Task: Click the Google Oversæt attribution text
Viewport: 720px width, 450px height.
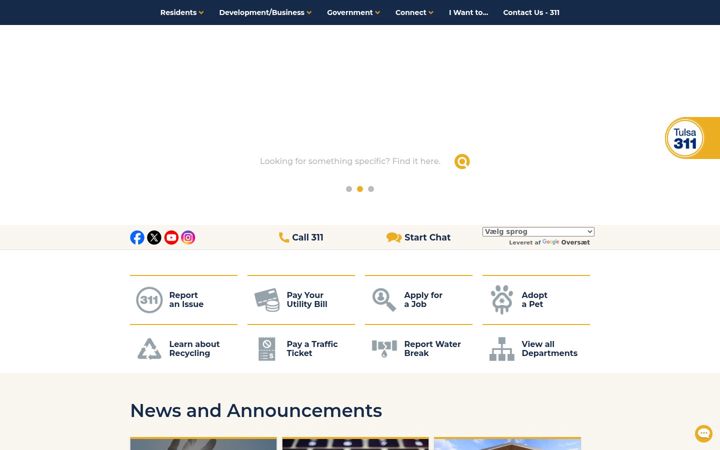Action: click(549, 242)
